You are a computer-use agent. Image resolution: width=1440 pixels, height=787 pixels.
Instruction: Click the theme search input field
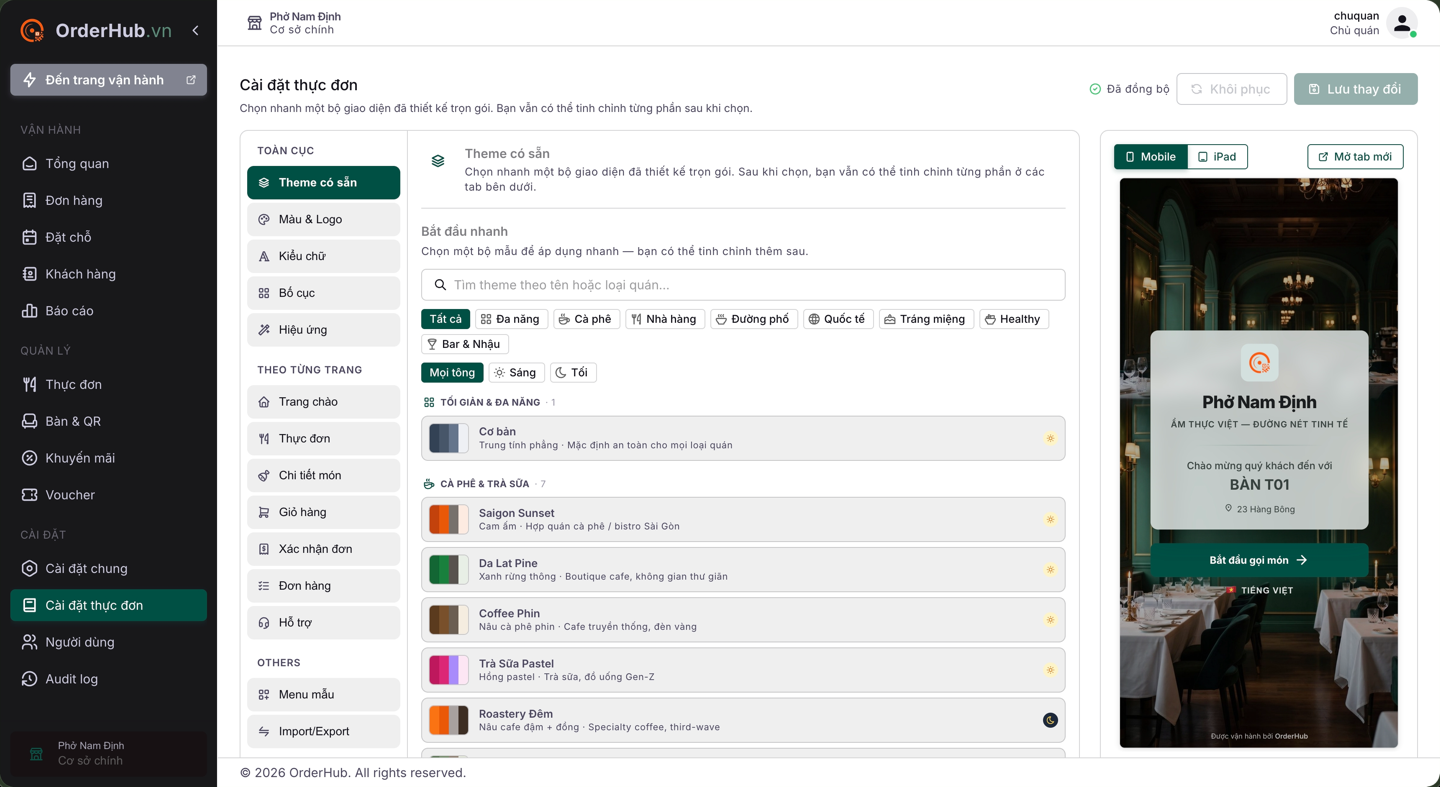tap(743, 285)
